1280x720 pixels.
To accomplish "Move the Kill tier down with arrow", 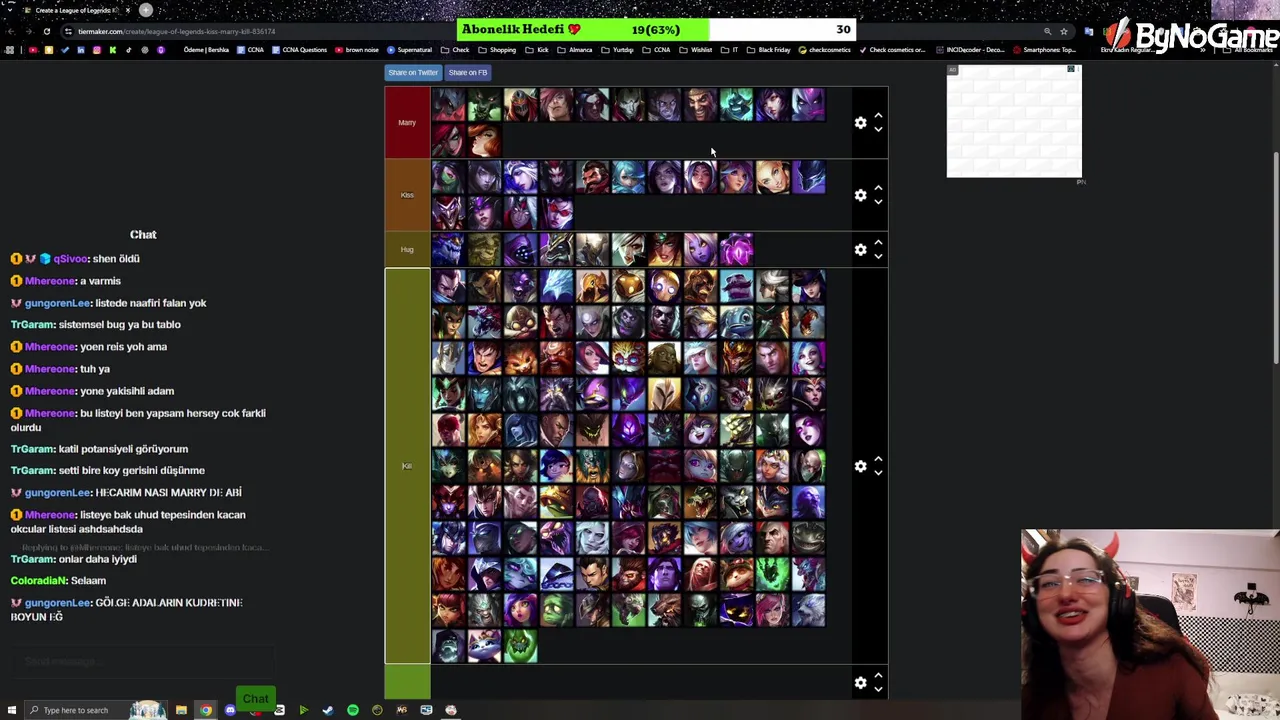I will (878, 473).
